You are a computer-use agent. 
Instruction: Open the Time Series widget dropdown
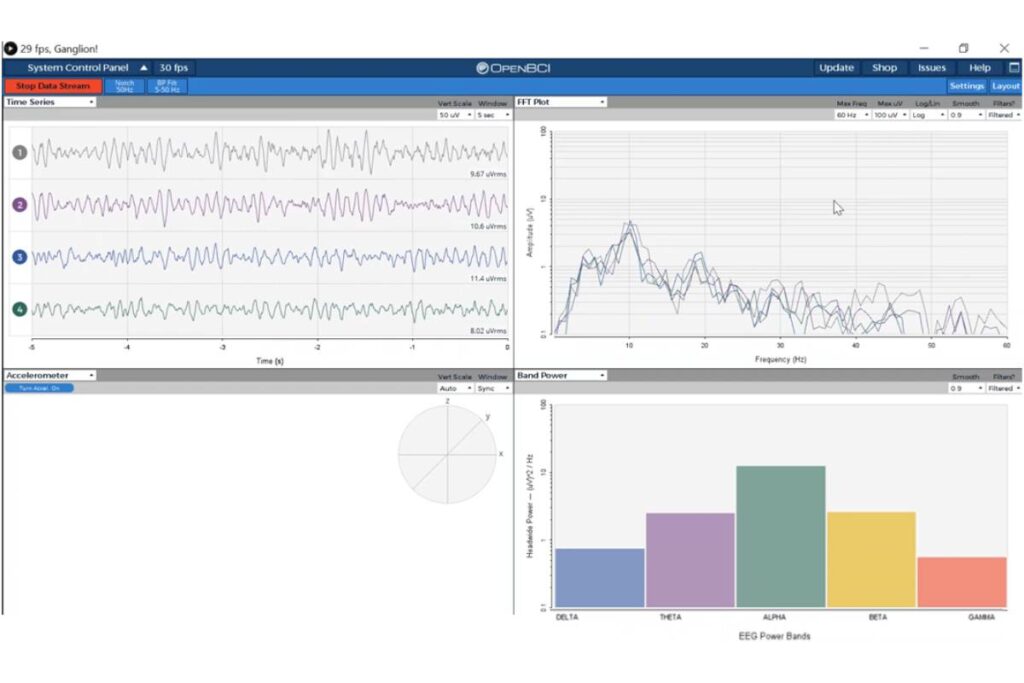[50, 102]
